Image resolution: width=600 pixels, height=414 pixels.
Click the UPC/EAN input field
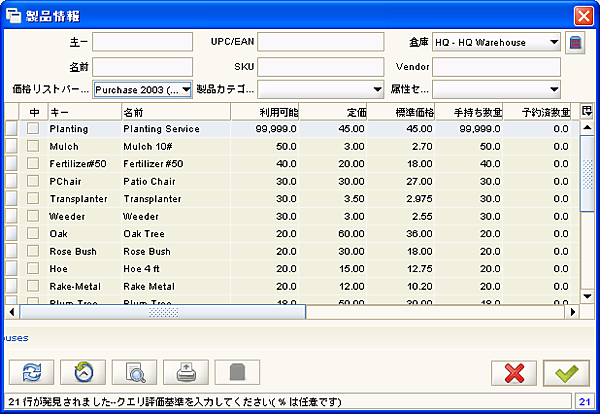pos(320,42)
